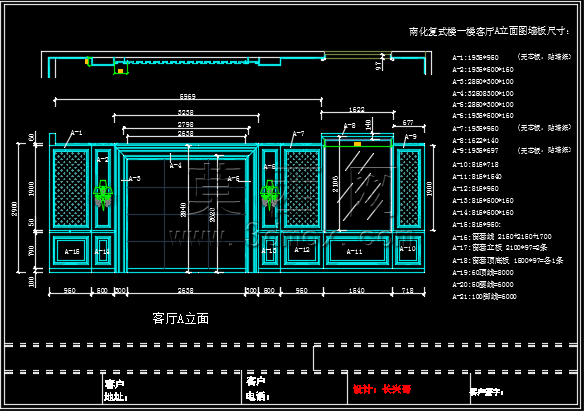Select the A-7 lattice panel leader label
Screen dimensions: 584x411
coord(298,133)
